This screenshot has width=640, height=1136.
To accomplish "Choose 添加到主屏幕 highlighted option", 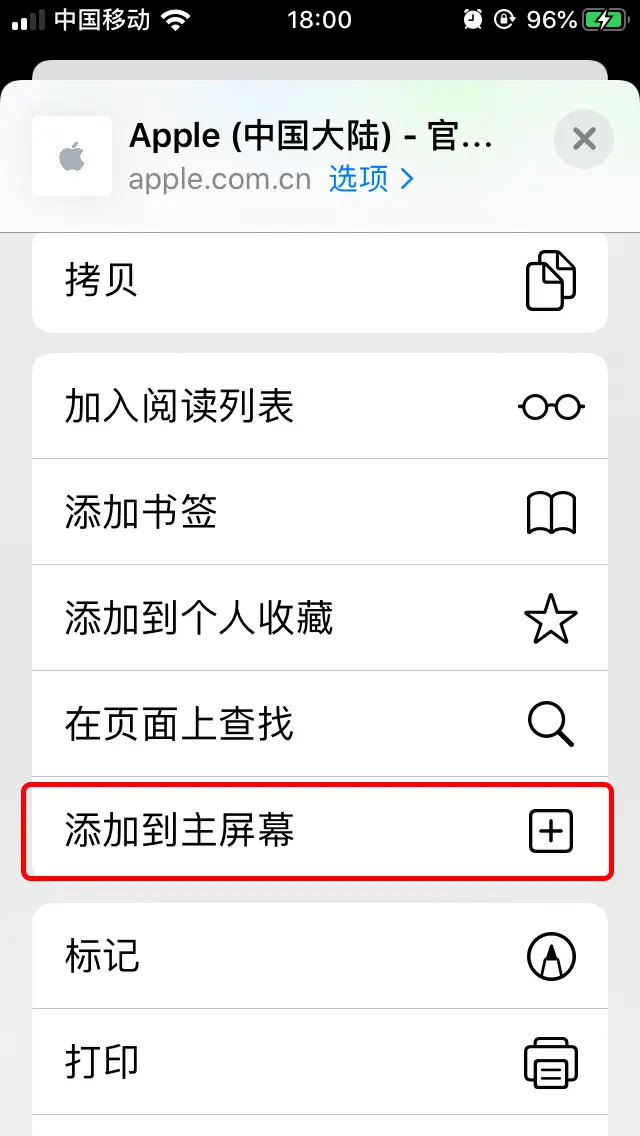I will tap(320, 831).
